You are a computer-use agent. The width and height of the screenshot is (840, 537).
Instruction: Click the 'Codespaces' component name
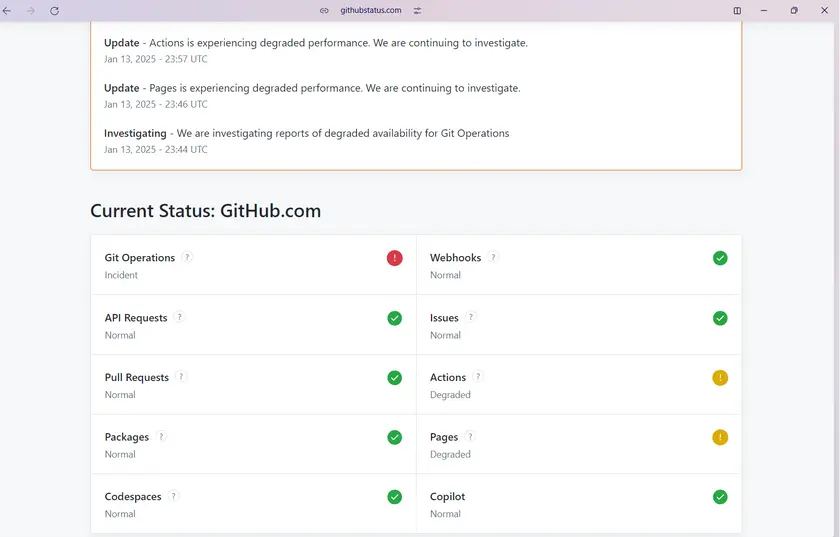pos(133,497)
